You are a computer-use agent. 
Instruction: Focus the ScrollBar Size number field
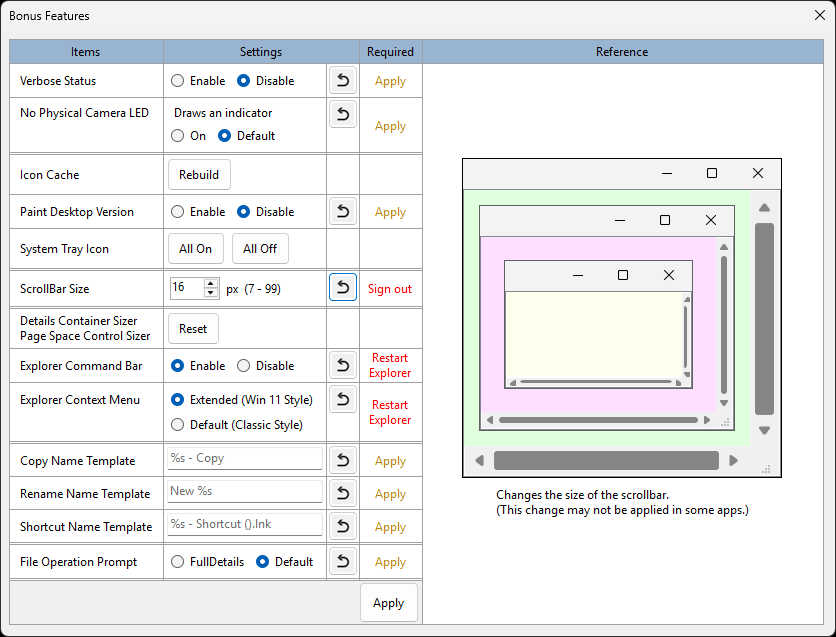[187, 288]
